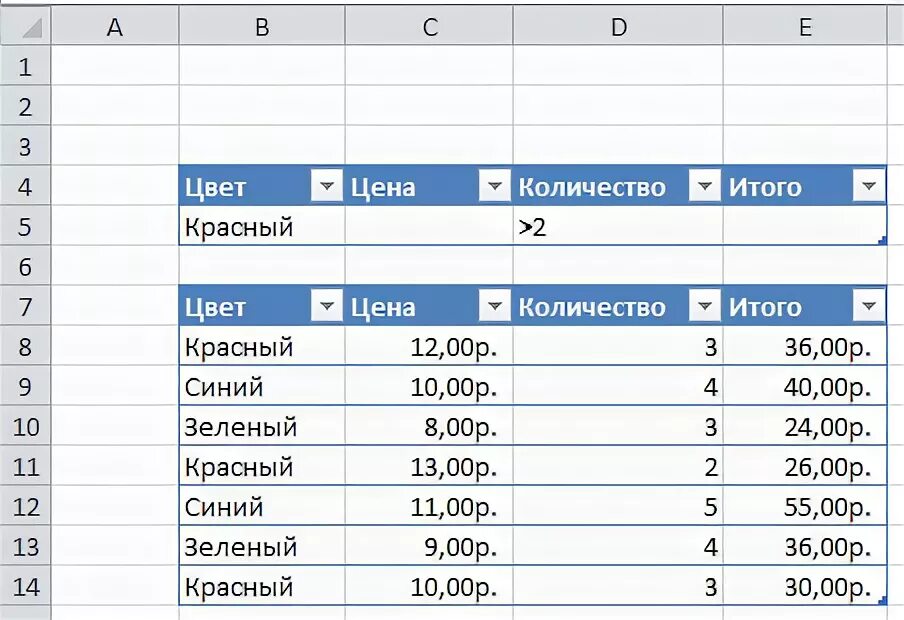This screenshot has width=904, height=620.
Task: Select the Красный criteria cell in row 5
Action: pos(262,226)
